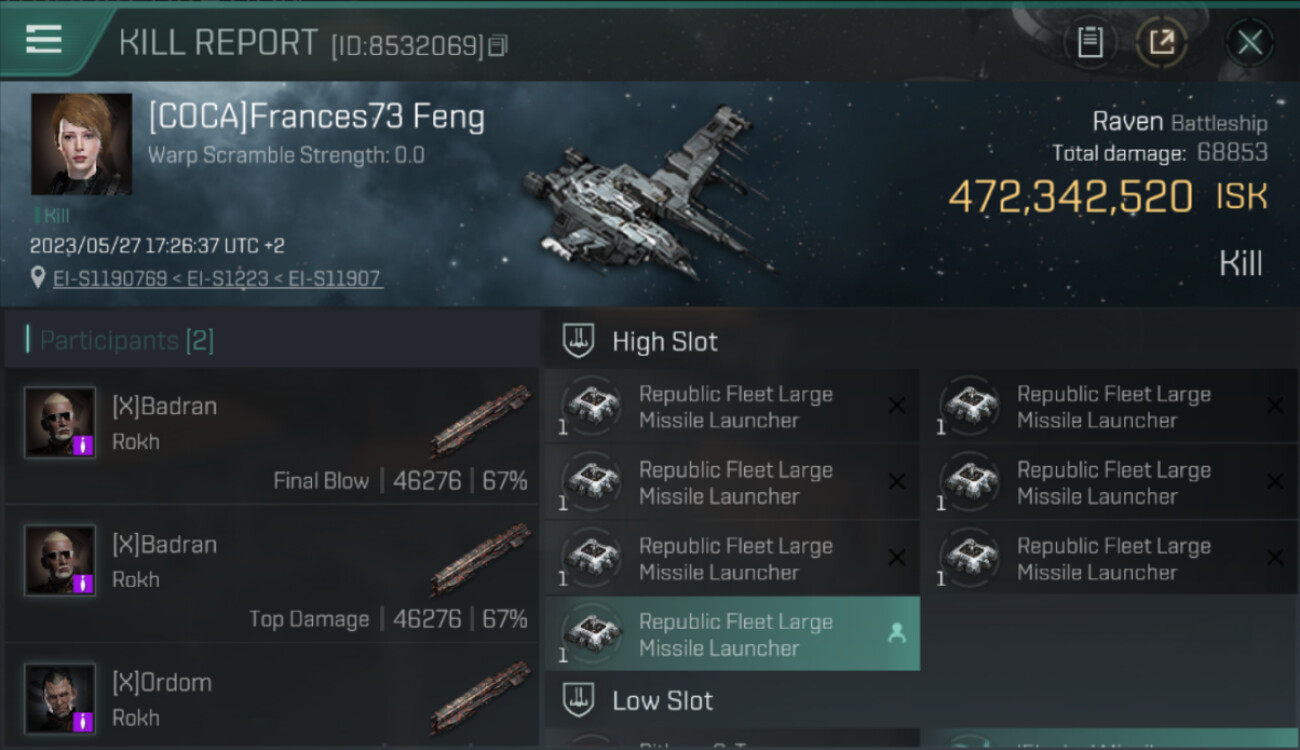Viewport: 1300px width, 750px height.
Task: Click the info badge on Ordom's portrait
Action: coord(85,721)
